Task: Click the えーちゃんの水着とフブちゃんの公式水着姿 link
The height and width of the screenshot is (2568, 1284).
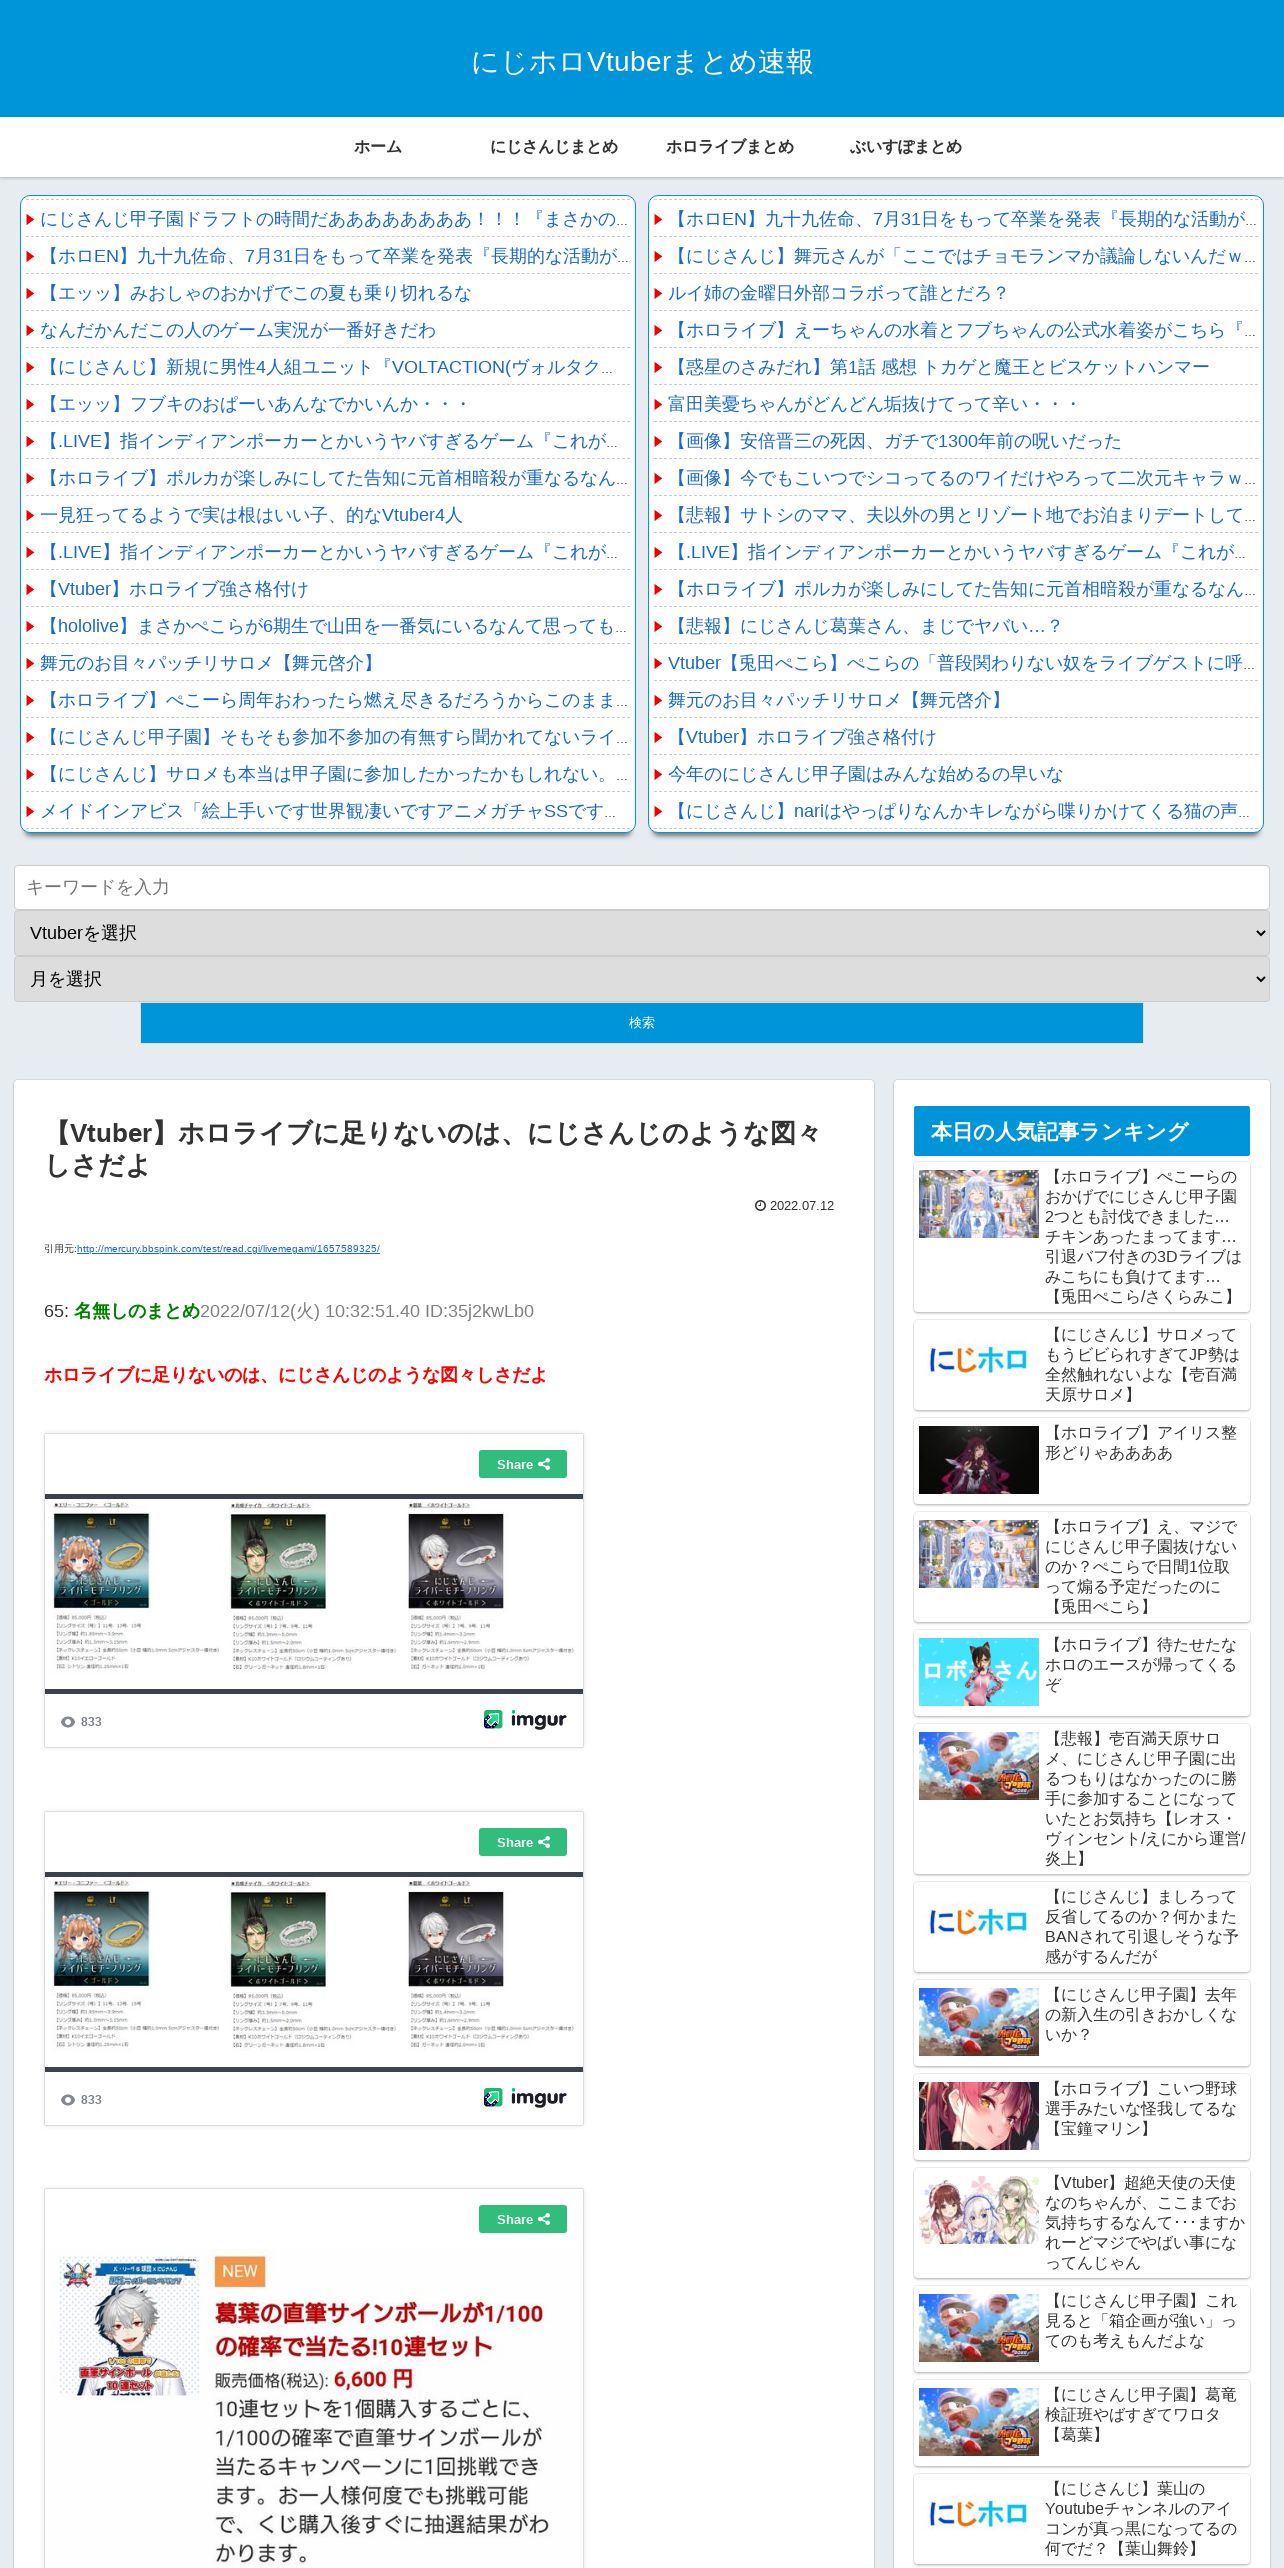Action: coord(962,330)
